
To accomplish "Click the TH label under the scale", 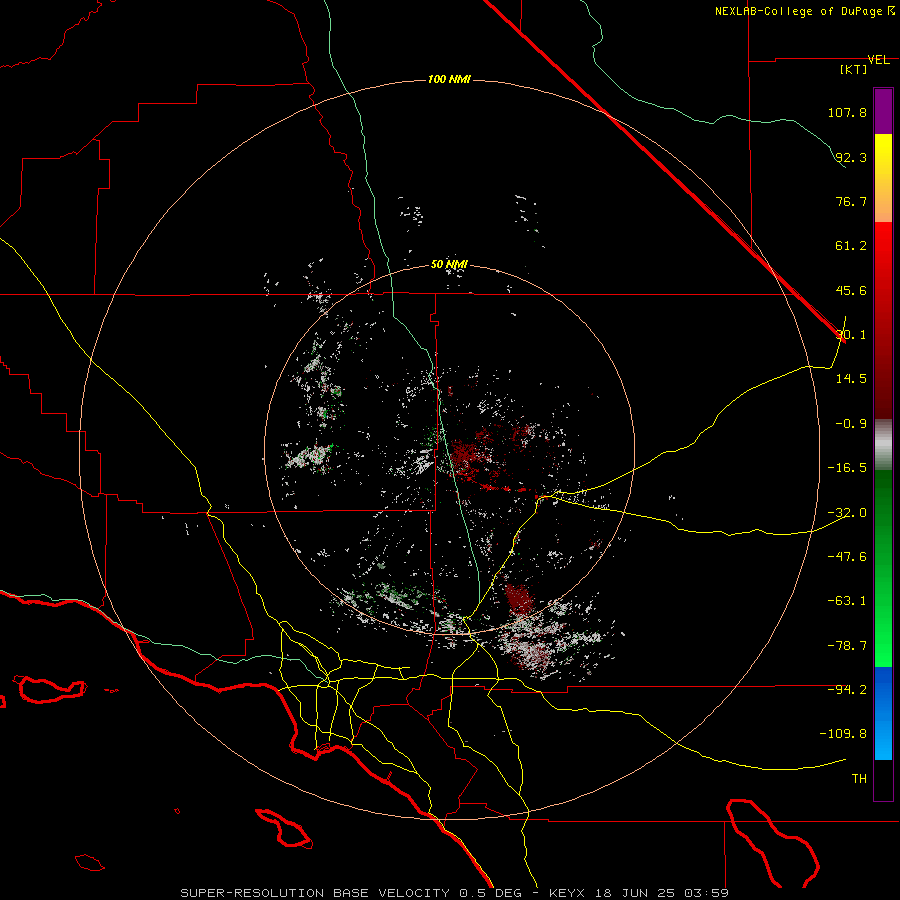I will click(859, 779).
